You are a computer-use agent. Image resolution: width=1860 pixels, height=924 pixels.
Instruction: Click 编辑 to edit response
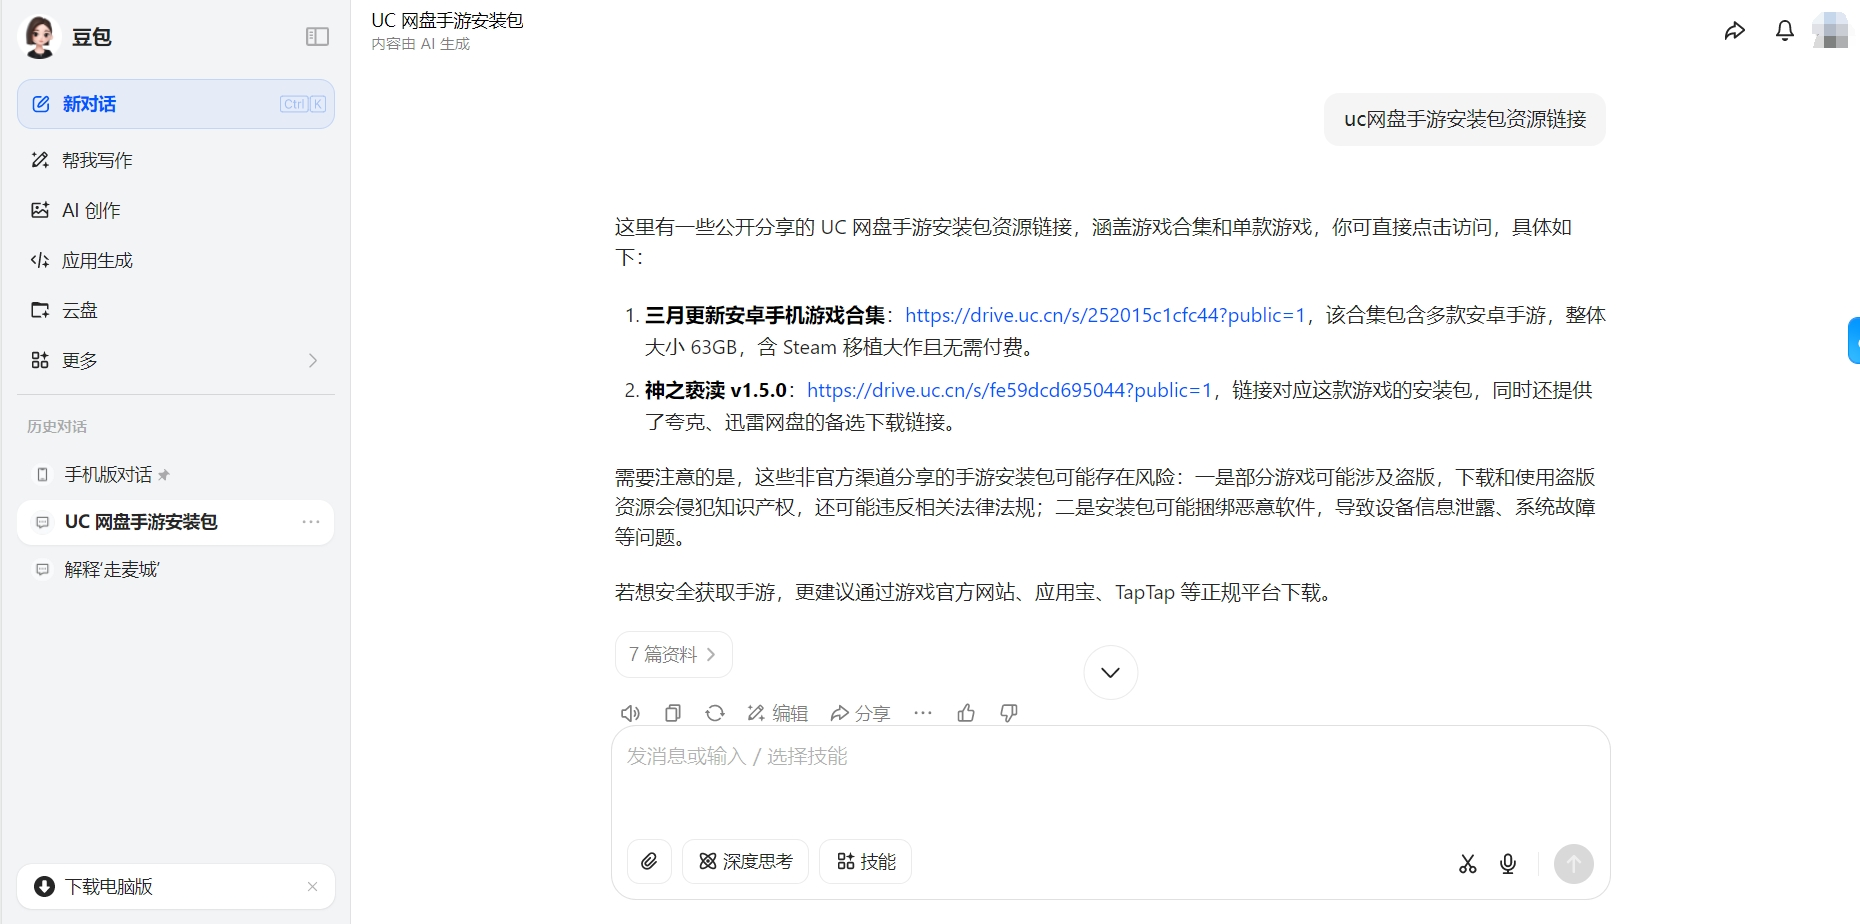777,713
